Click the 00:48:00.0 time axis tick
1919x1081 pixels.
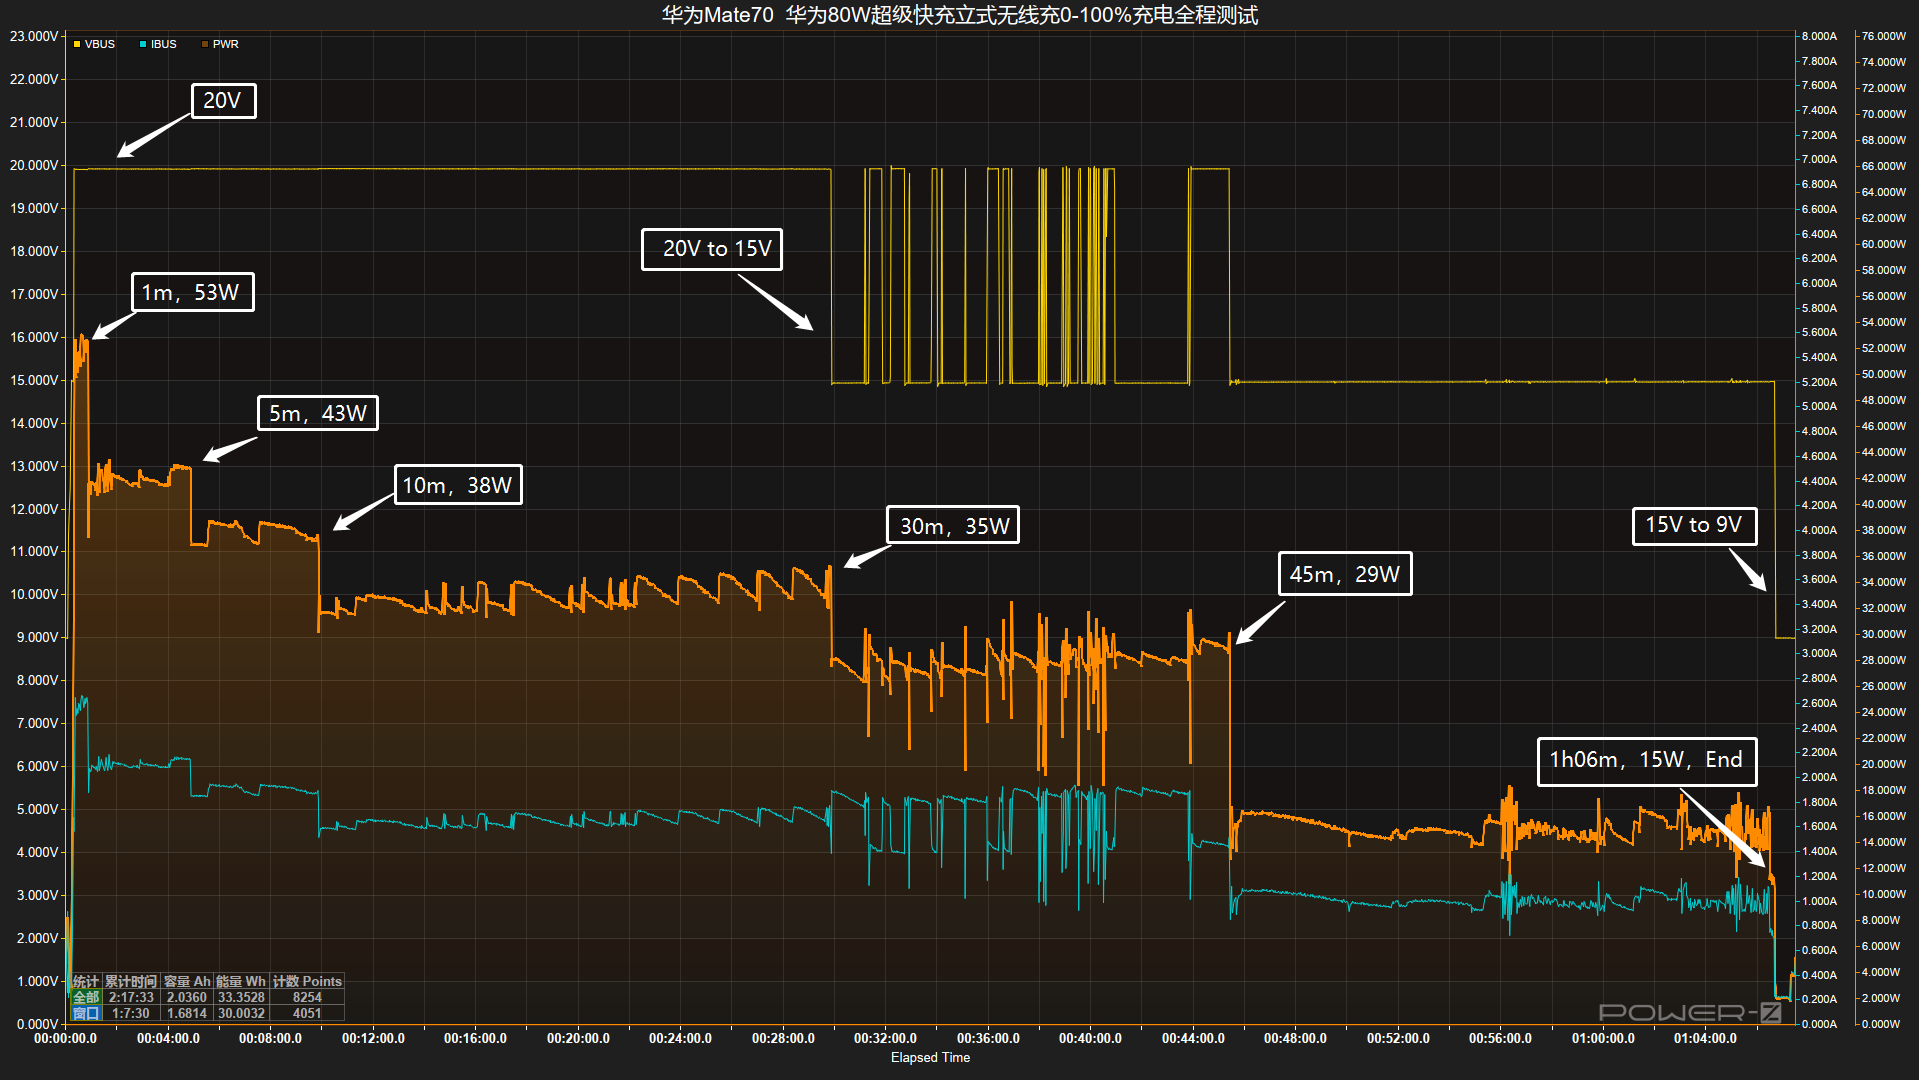point(1295,1038)
